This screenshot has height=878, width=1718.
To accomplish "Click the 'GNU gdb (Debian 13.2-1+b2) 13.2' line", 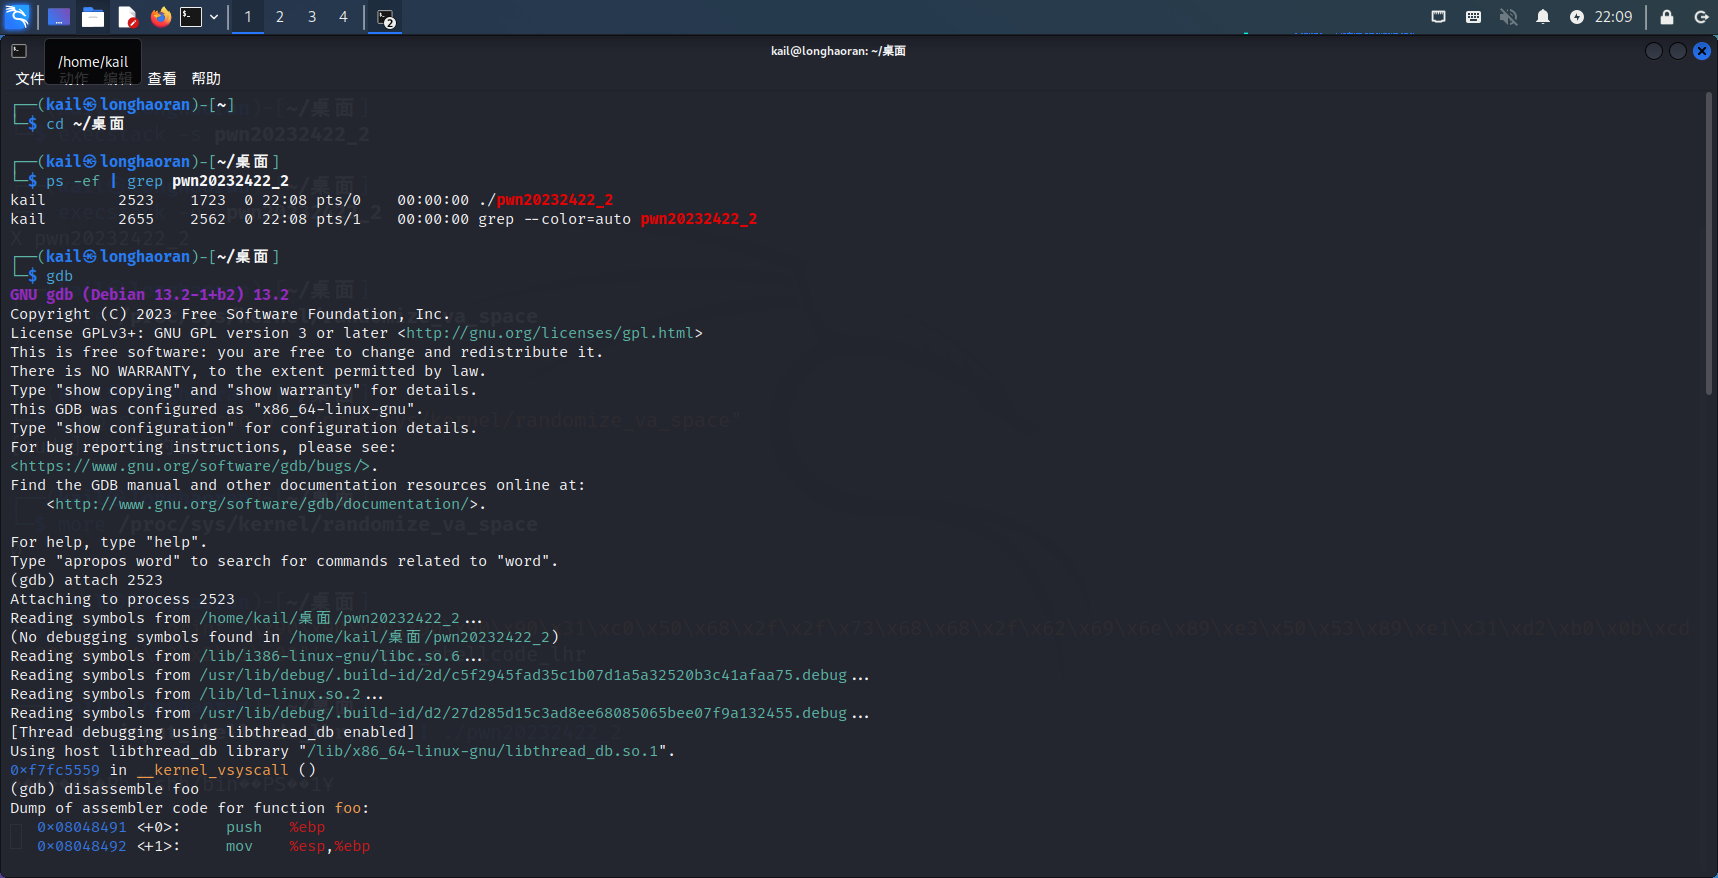I will click(x=149, y=295).
